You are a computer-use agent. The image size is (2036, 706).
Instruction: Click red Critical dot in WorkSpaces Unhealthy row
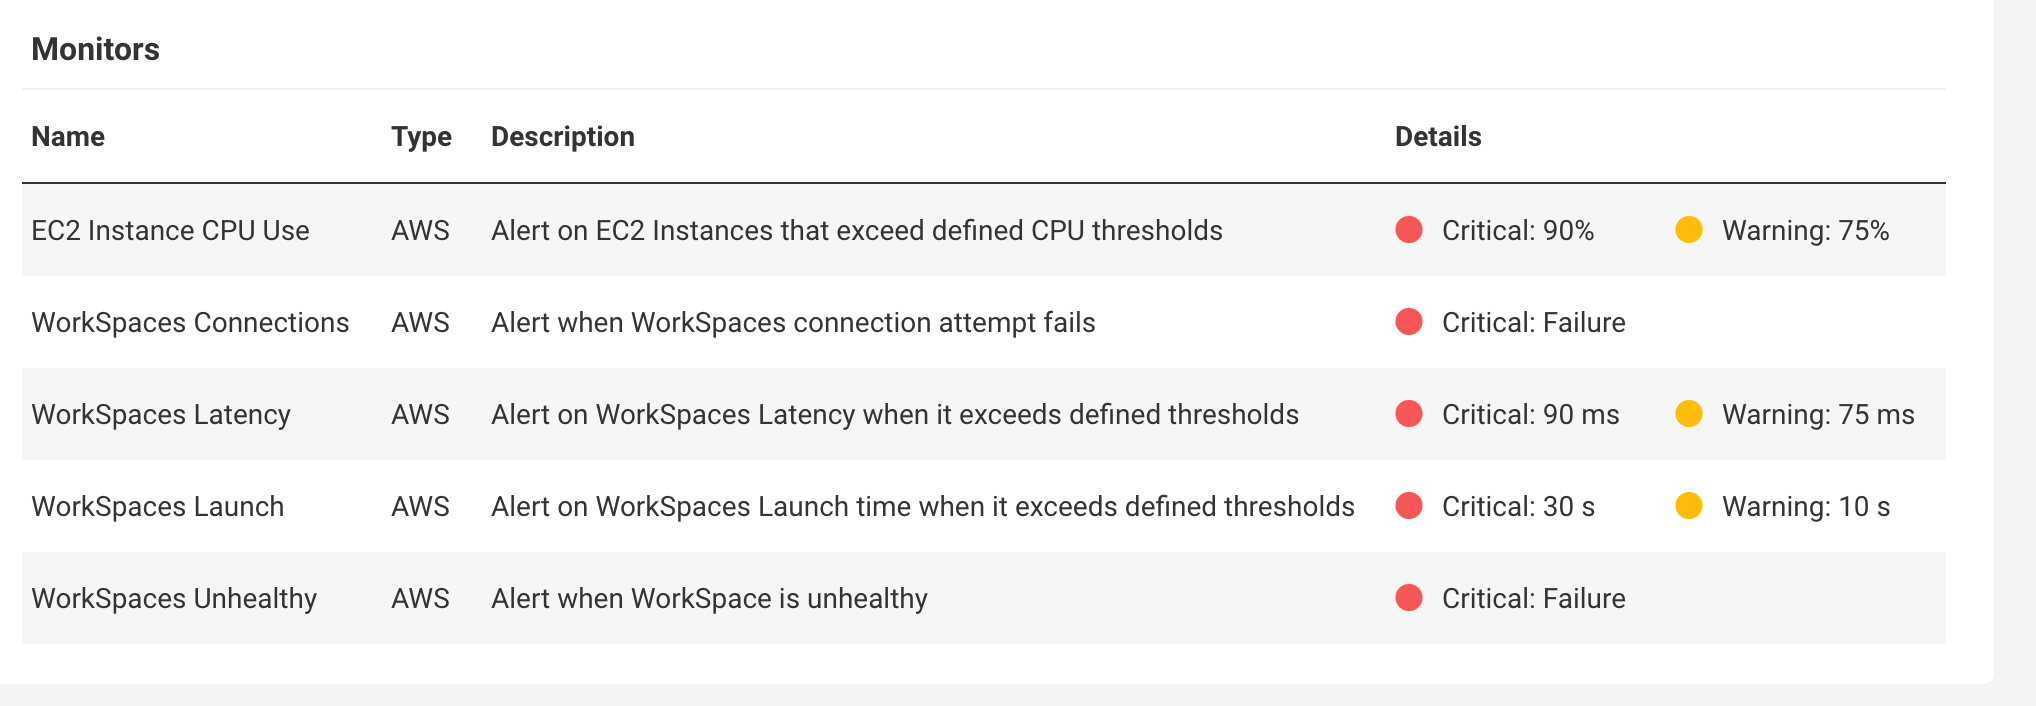coord(1409,598)
